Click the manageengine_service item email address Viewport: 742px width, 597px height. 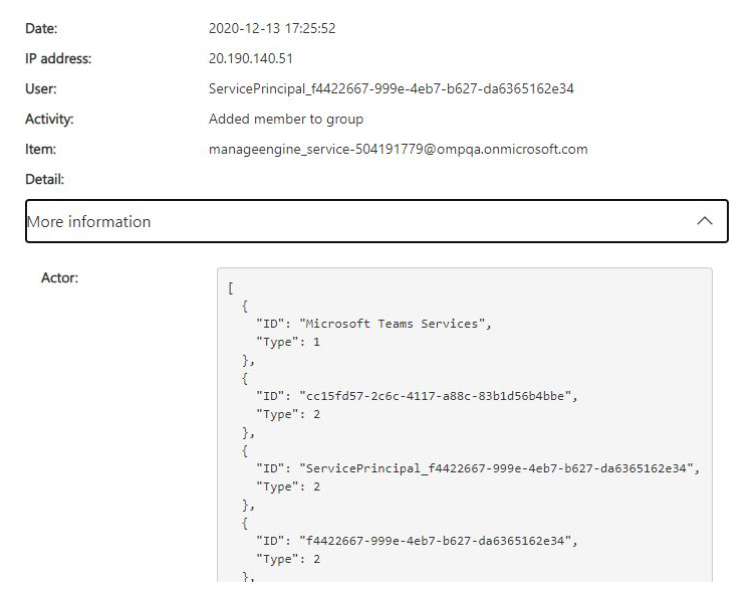(398, 149)
